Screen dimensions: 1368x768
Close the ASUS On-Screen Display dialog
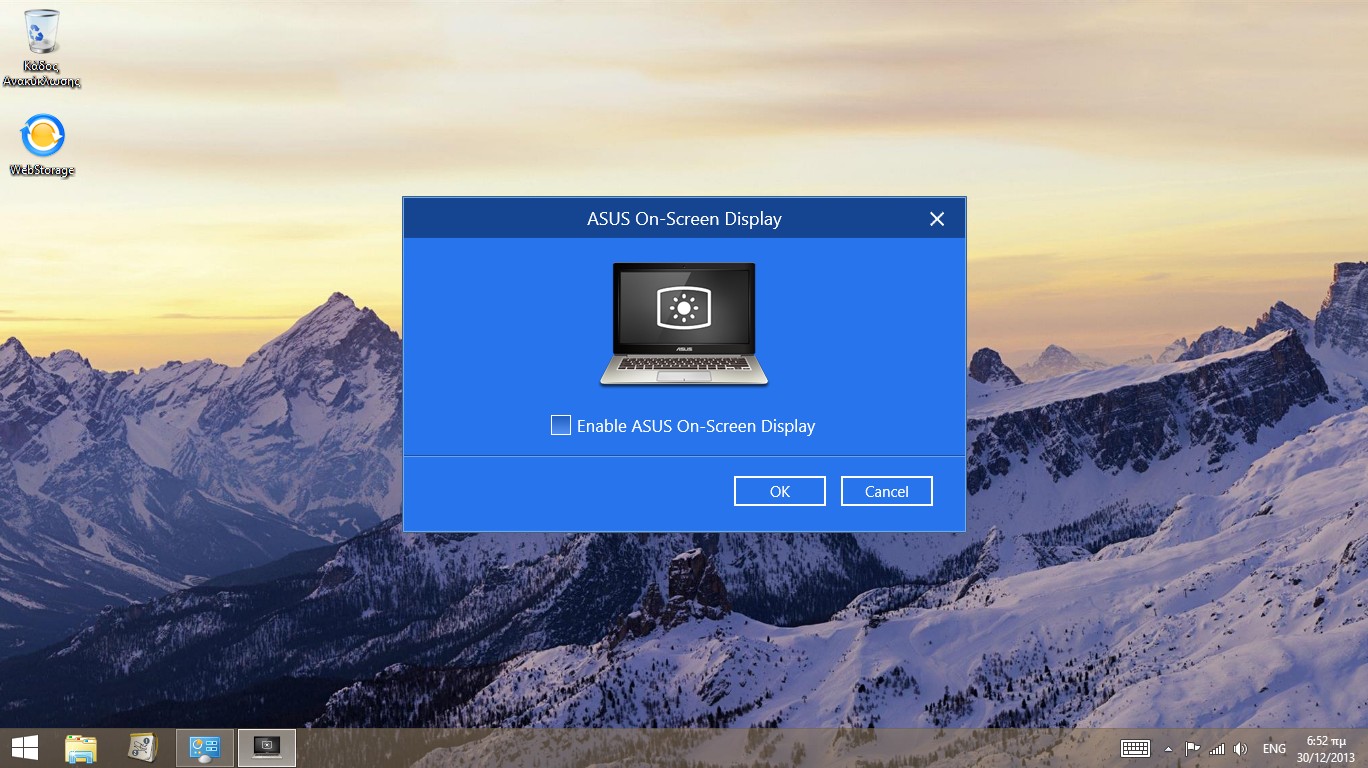click(x=937, y=219)
